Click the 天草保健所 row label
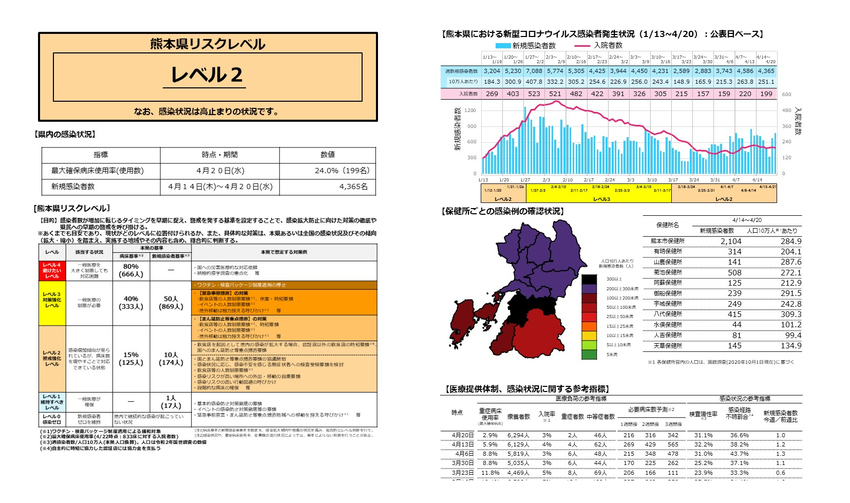The width and height of the screenshot is (850, 503). [x=667, y=346]
